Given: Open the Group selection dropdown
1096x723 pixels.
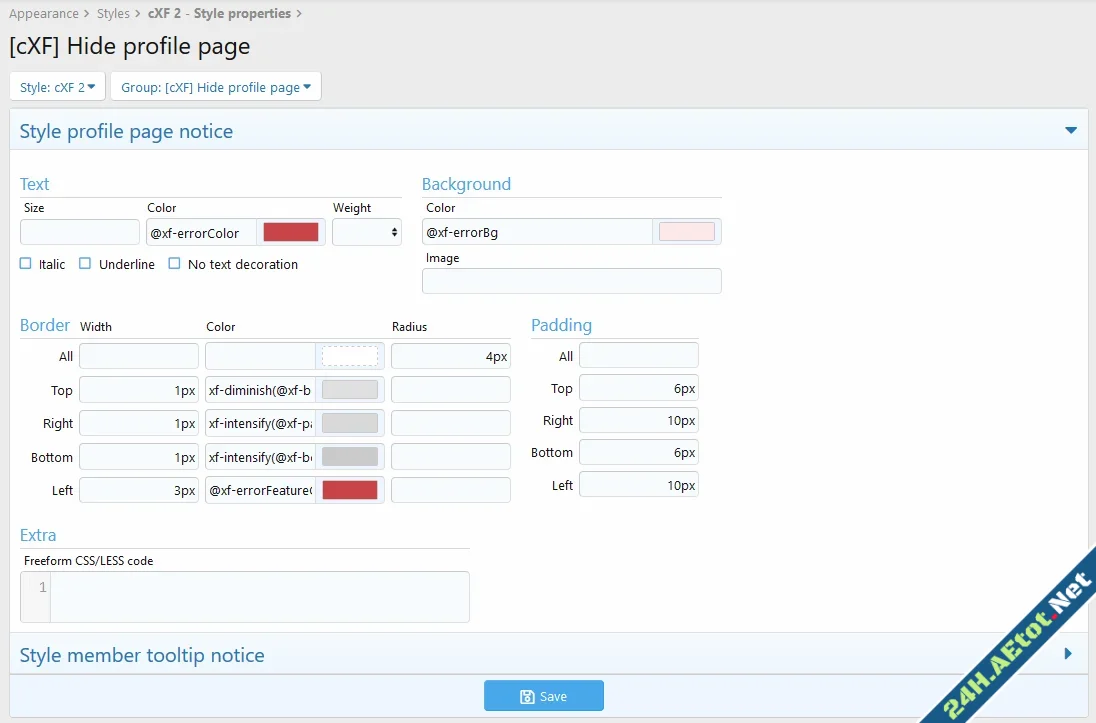Looking at the screenshot, I should (x=215, y=86).
